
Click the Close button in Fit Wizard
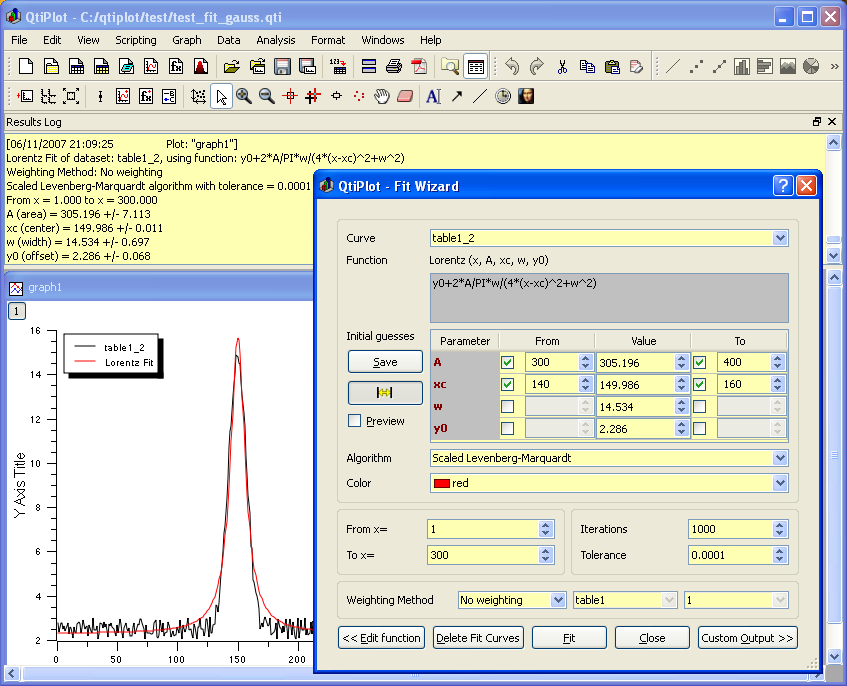coord(652,638)
